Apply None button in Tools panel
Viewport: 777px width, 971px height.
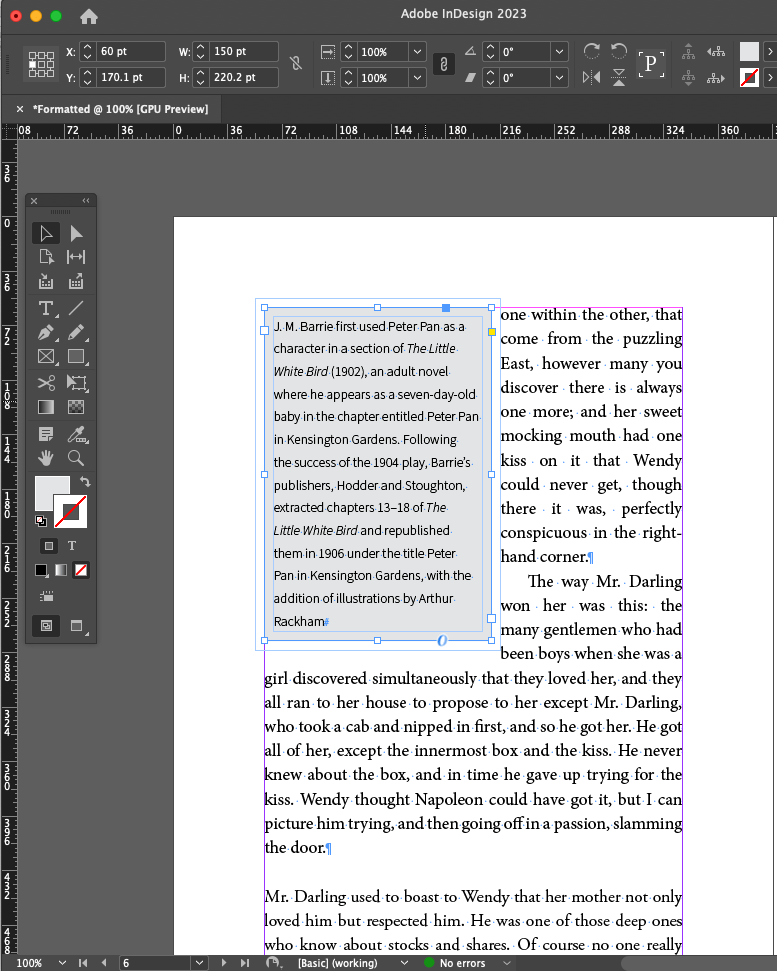click(x=81, y=570)
